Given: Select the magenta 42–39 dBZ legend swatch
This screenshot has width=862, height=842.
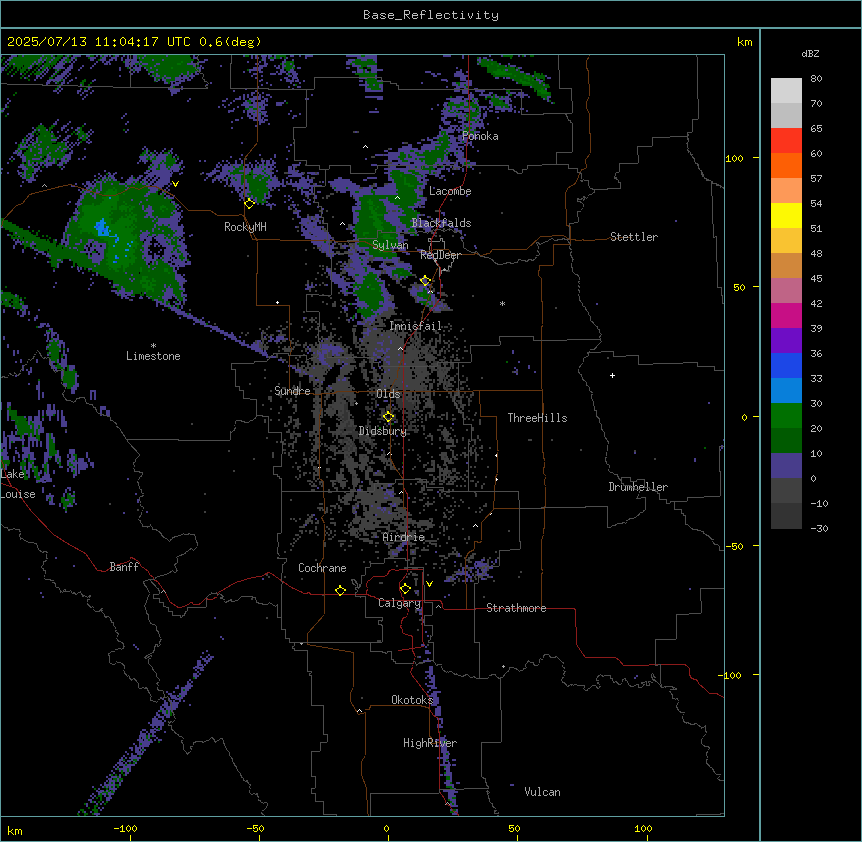Looking at the screenshot, I should pyautogui.click(x=786, y=315).
